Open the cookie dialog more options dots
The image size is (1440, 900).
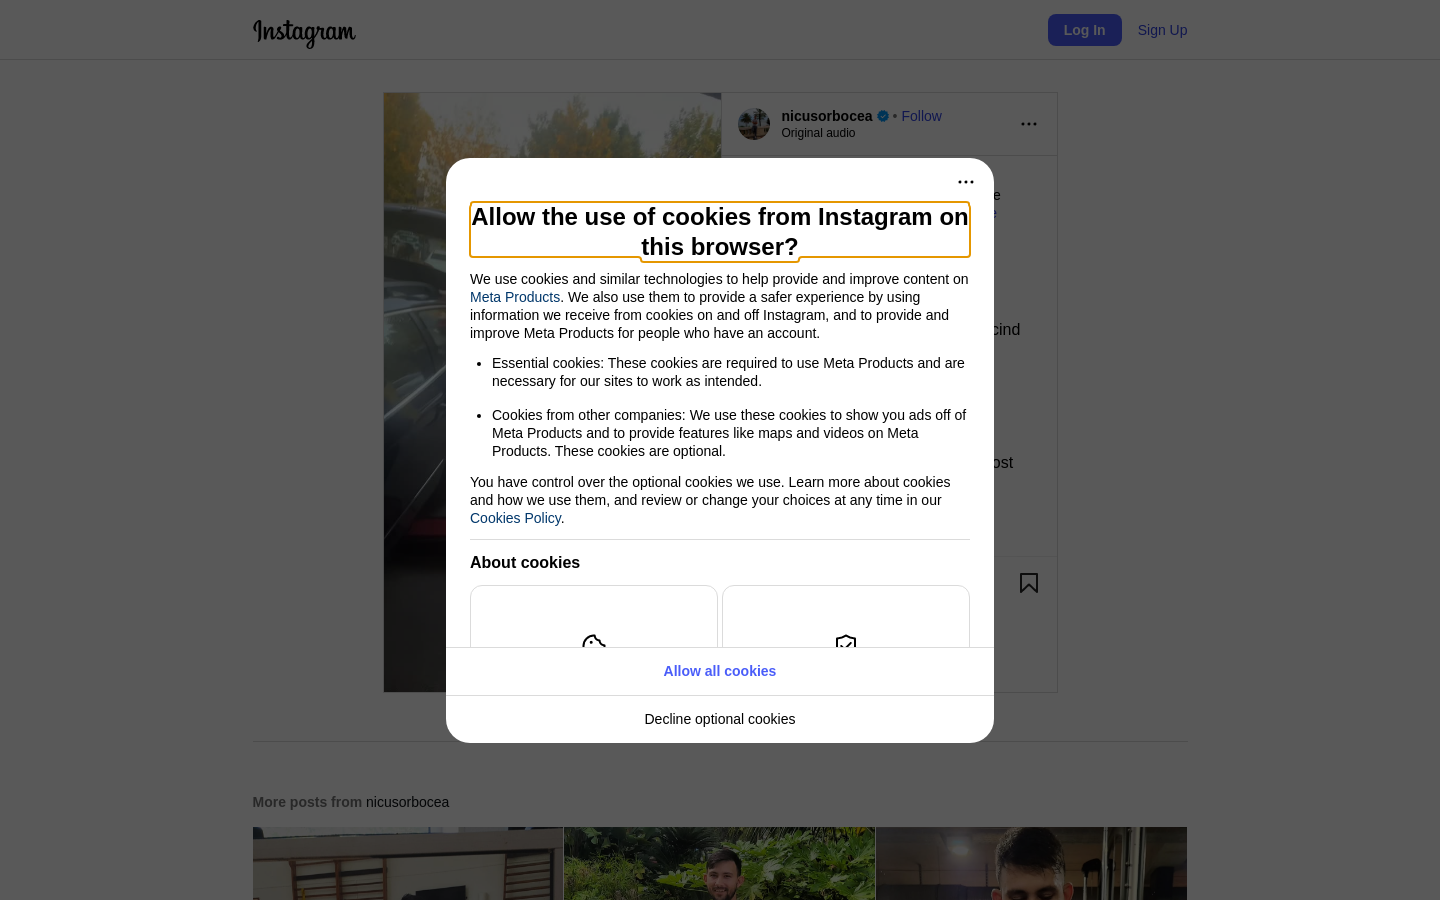coord(966,182)
